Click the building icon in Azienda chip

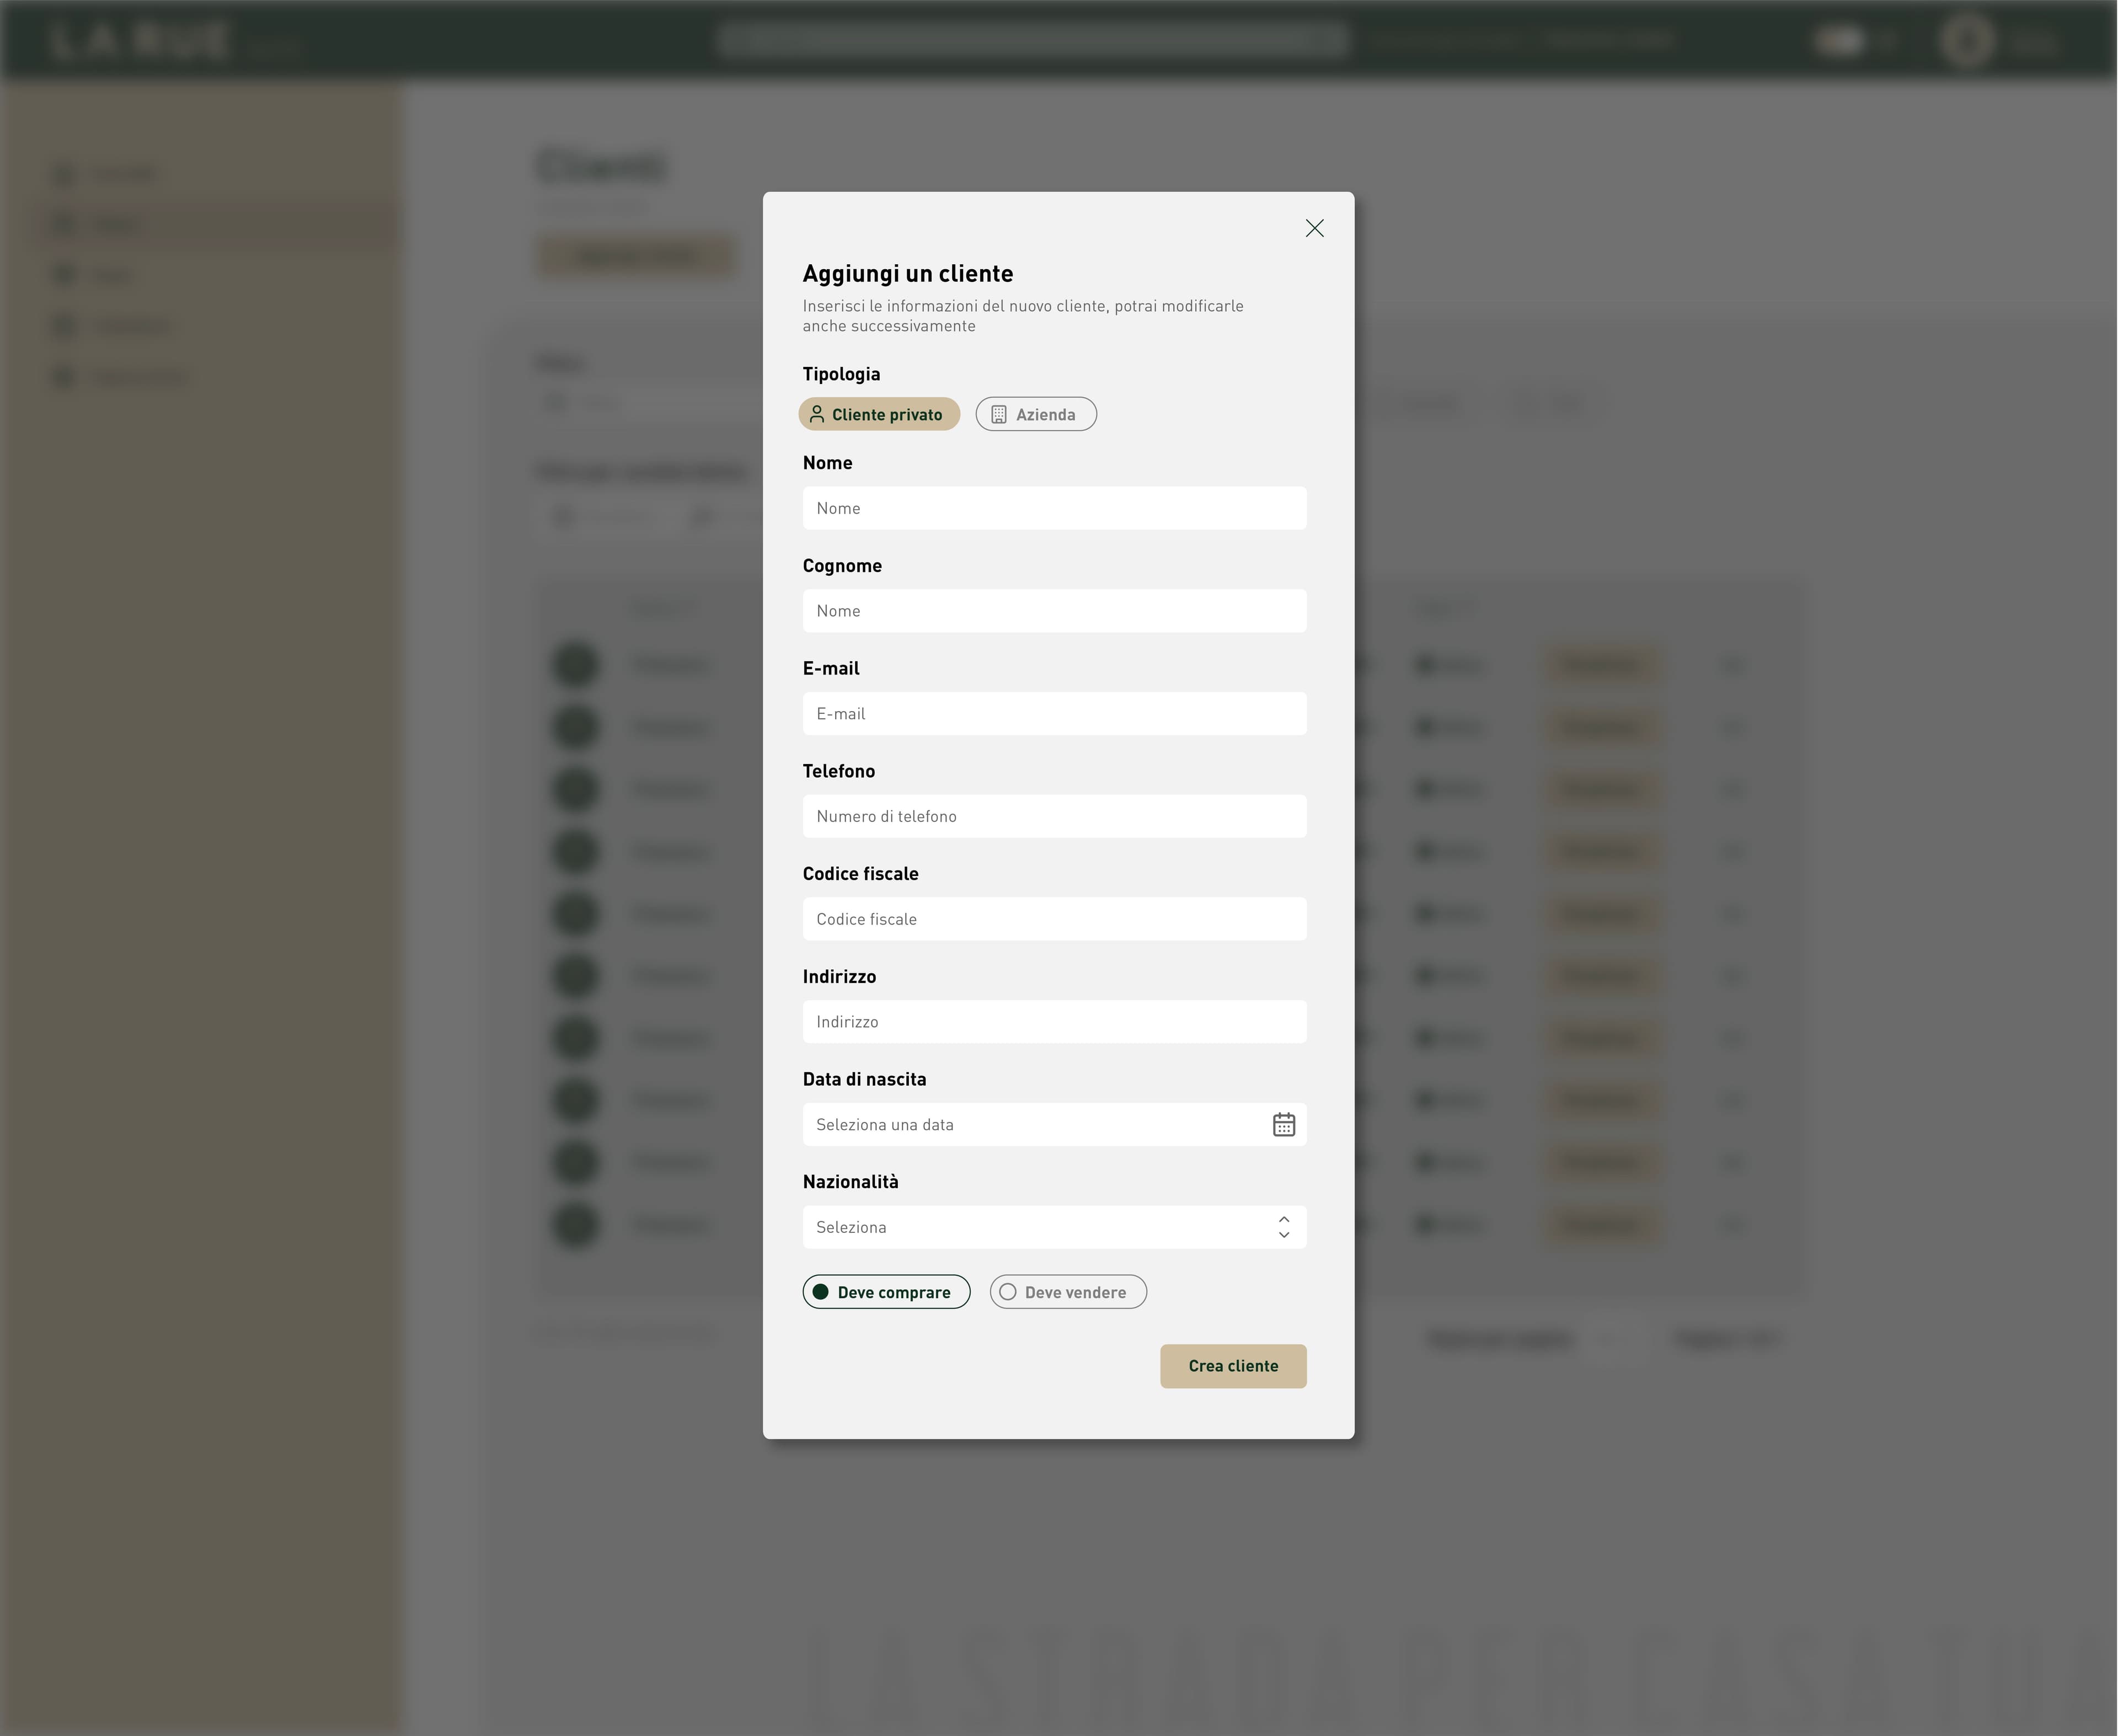coord(998,414)
